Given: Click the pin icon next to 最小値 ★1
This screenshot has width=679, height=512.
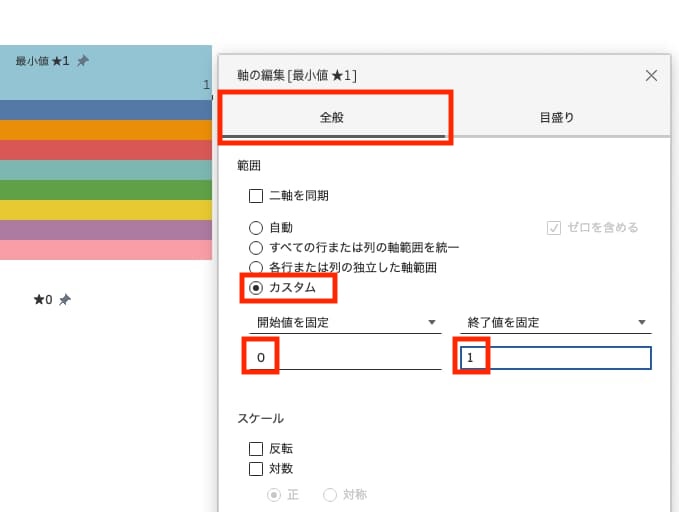Looking at the screenshot, I should [83, 61].
